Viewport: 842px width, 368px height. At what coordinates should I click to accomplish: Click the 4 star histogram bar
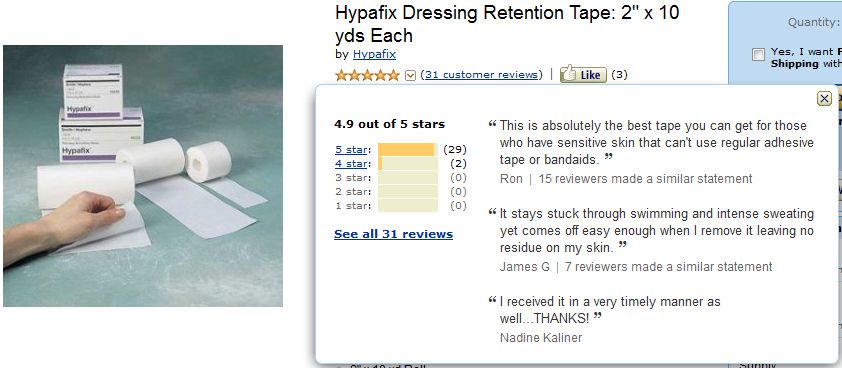408,163
